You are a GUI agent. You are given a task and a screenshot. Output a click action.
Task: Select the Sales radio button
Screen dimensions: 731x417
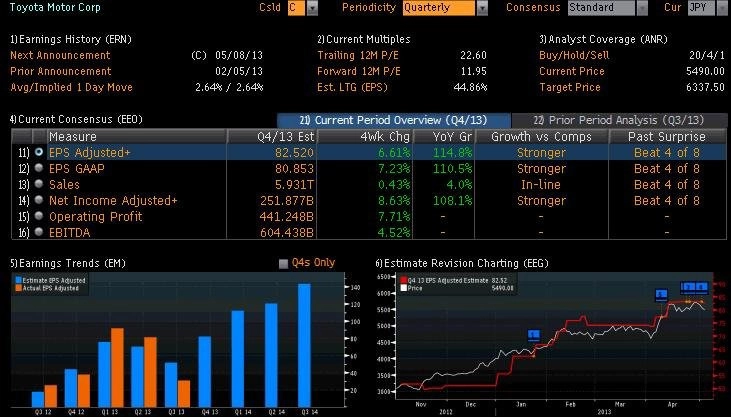(39, 184)
